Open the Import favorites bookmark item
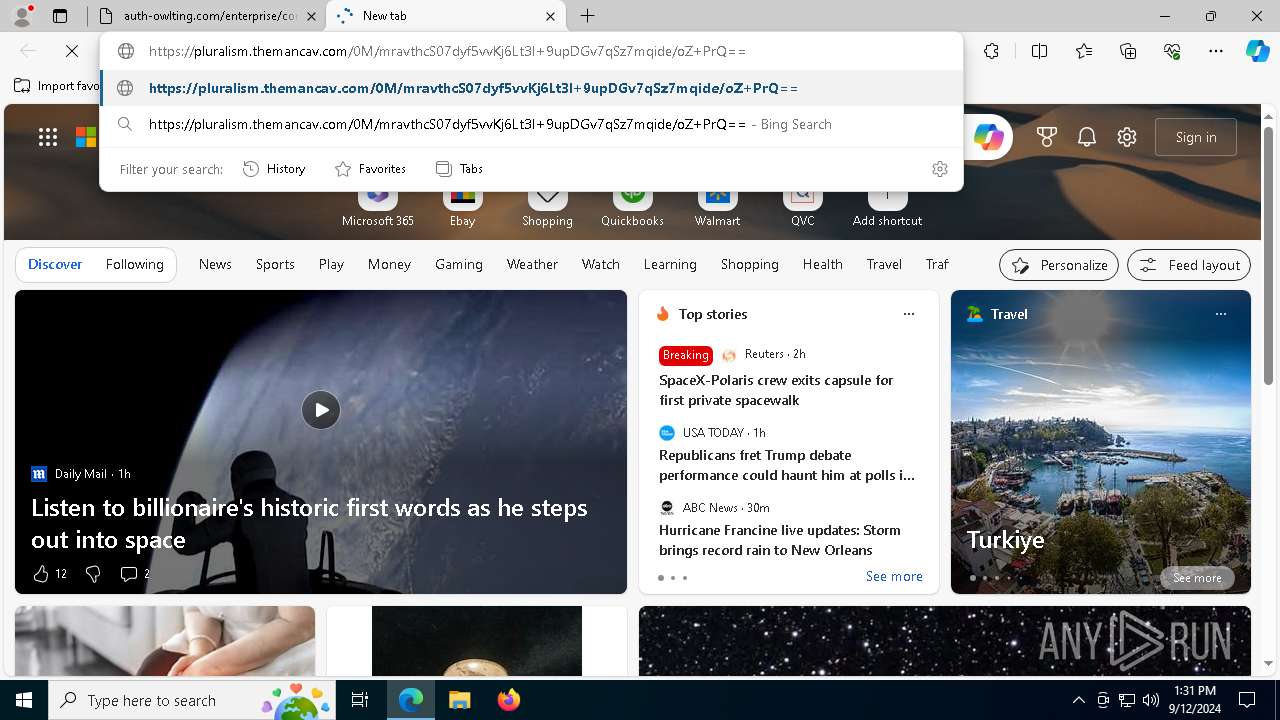Screen dimensions: 1280x720 tap(57, 86)
